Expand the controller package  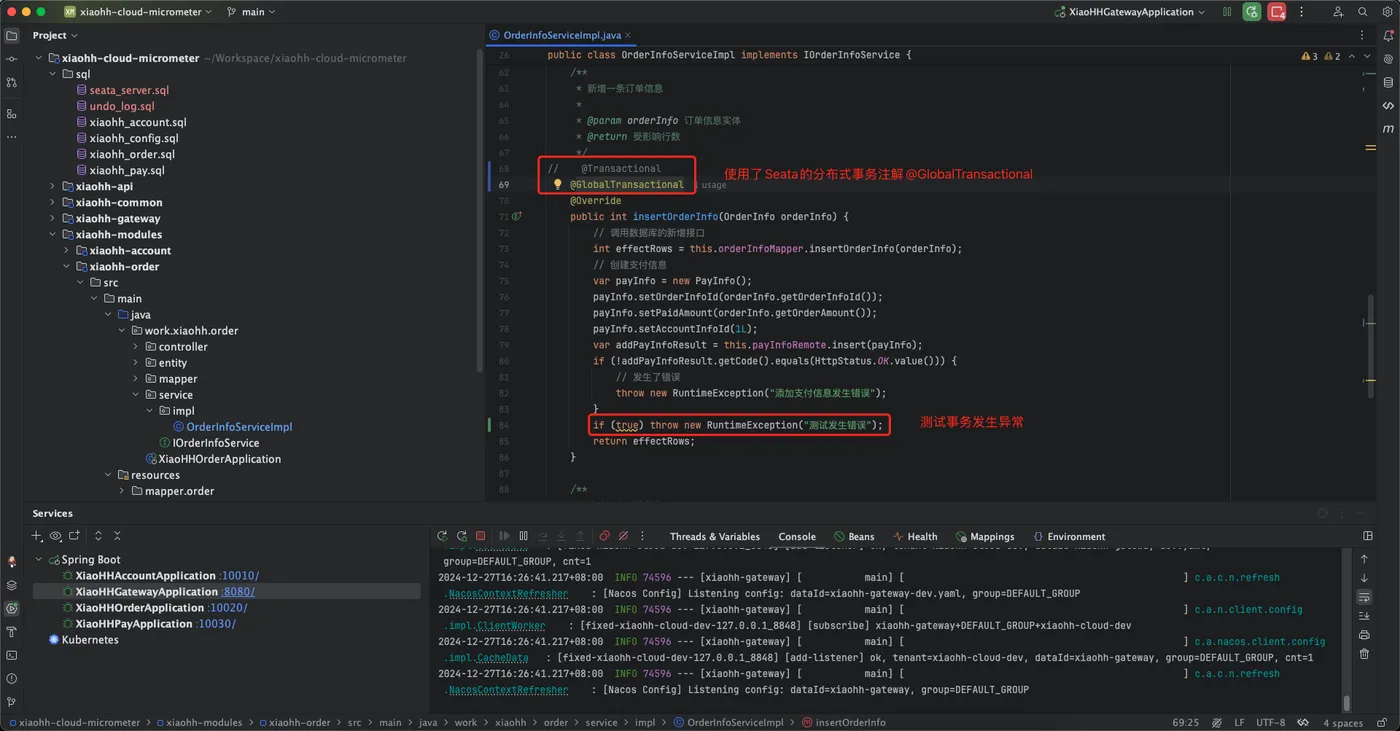coord(136,346)
